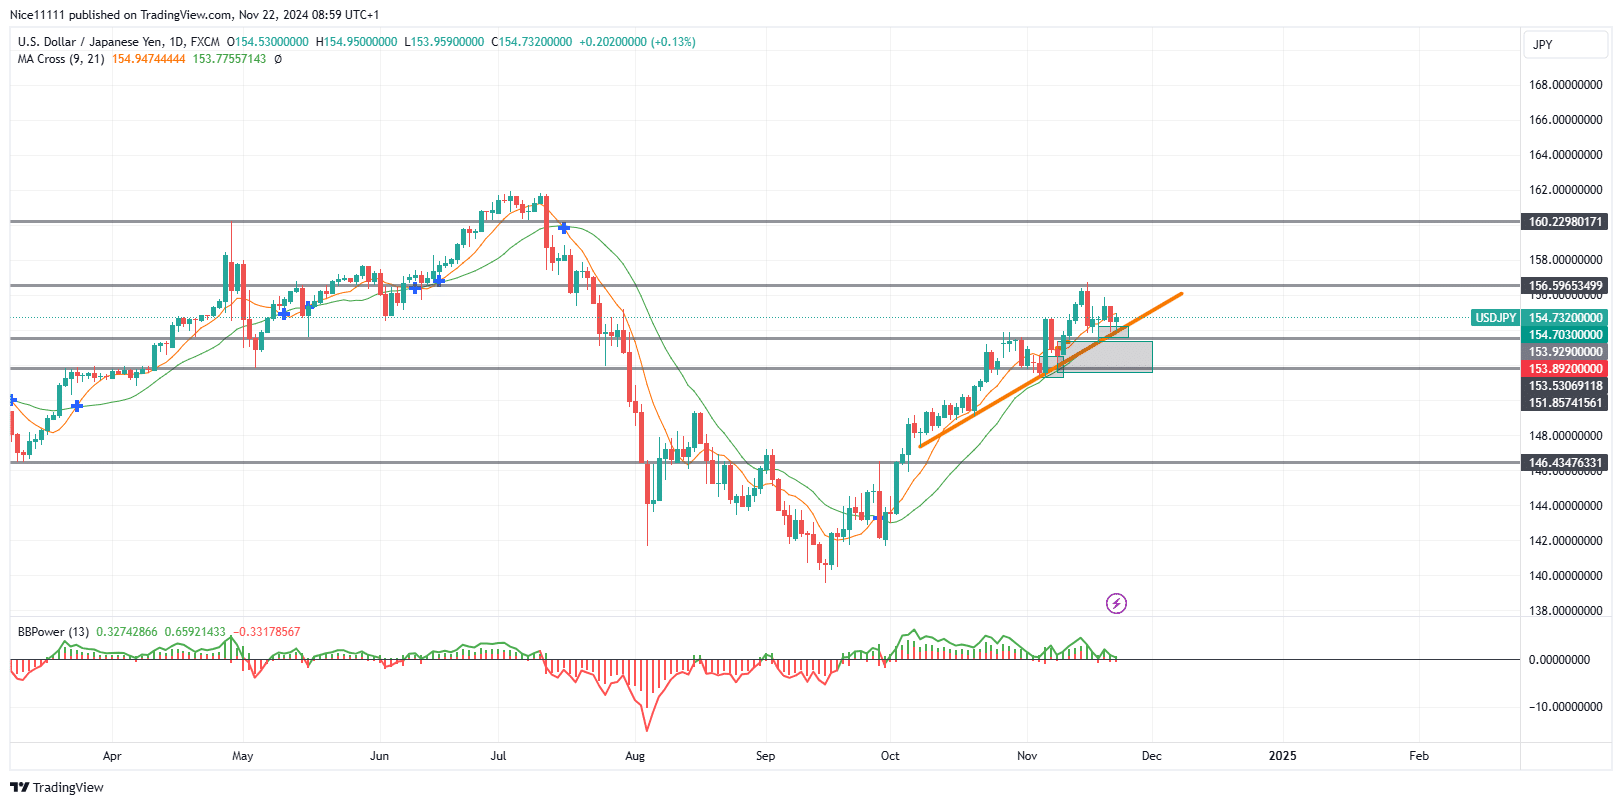Click the 154.70300000 teal price label
The height and width of the screenshot is (805, 1622).
point(1565,335)
